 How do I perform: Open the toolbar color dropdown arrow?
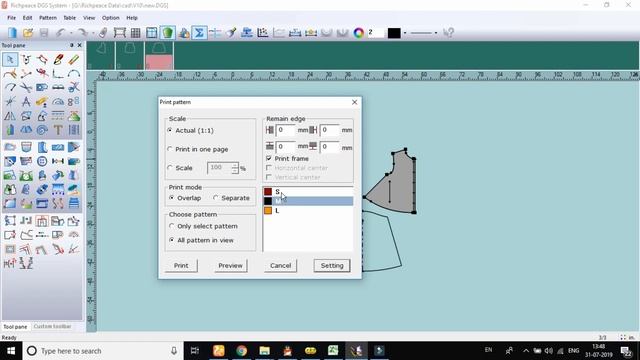(405, 33)
